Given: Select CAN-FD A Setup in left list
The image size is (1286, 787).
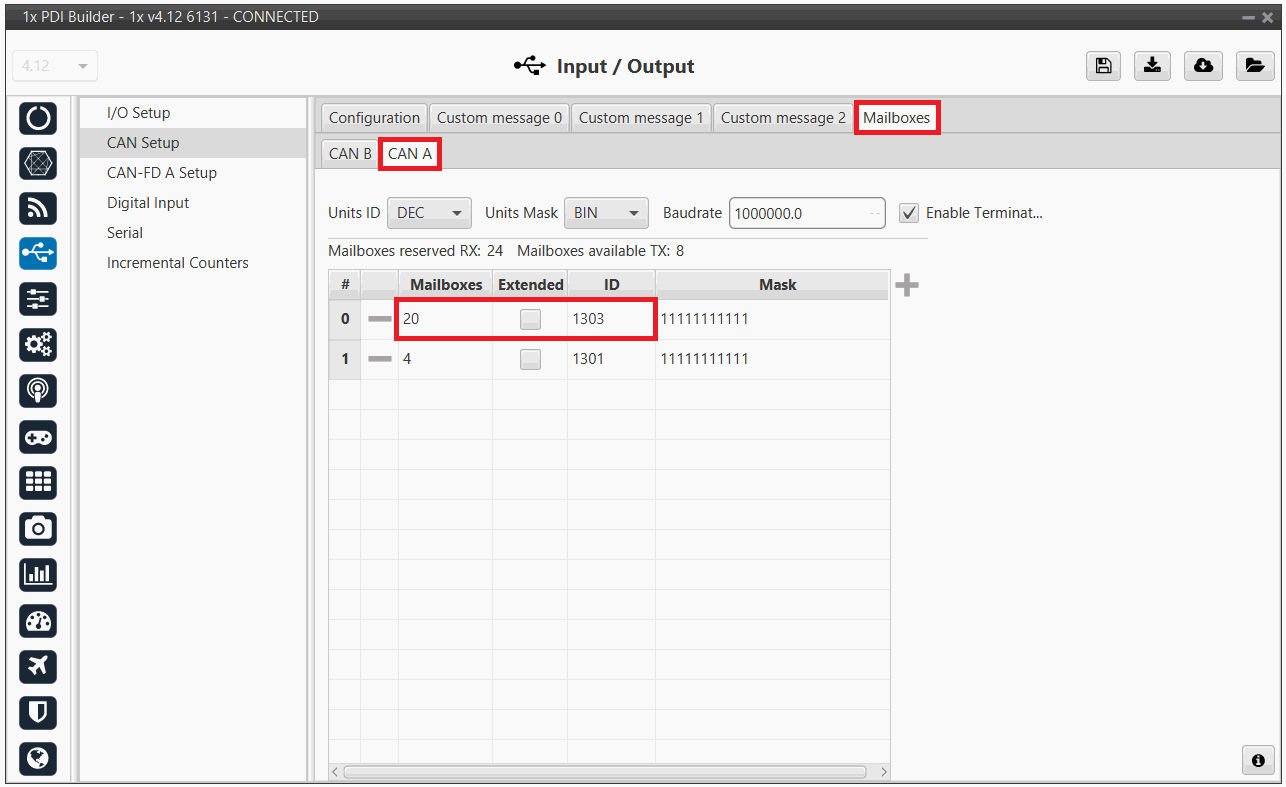Looking at the screenshot, I should click(x=162, y=173).
